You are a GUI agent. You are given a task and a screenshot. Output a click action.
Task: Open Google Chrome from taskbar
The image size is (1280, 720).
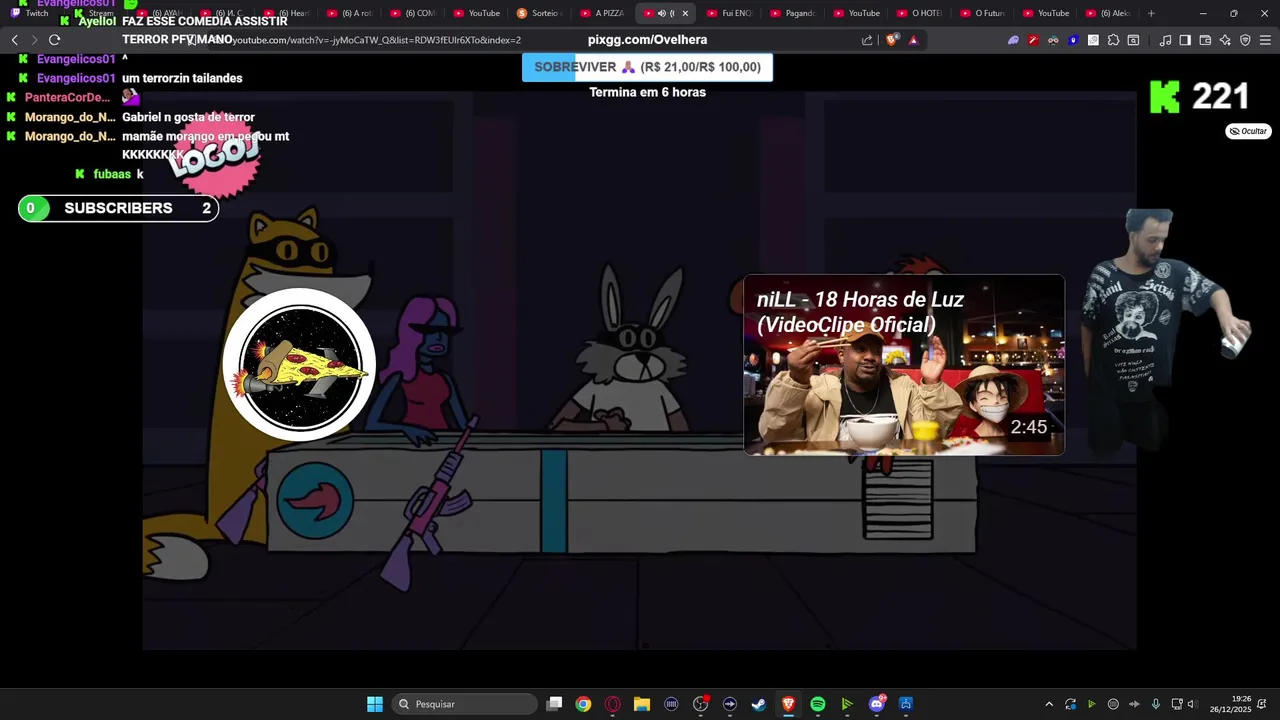(x=583, y=704)
